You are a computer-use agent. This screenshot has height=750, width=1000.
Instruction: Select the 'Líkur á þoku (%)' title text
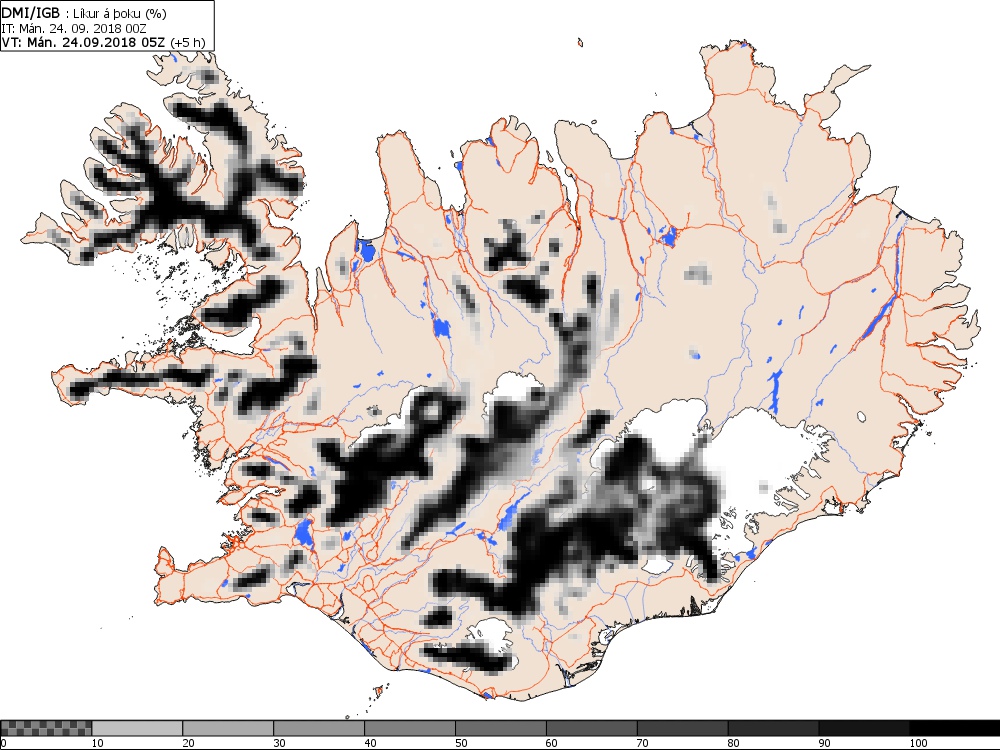(x=119, y=13)
